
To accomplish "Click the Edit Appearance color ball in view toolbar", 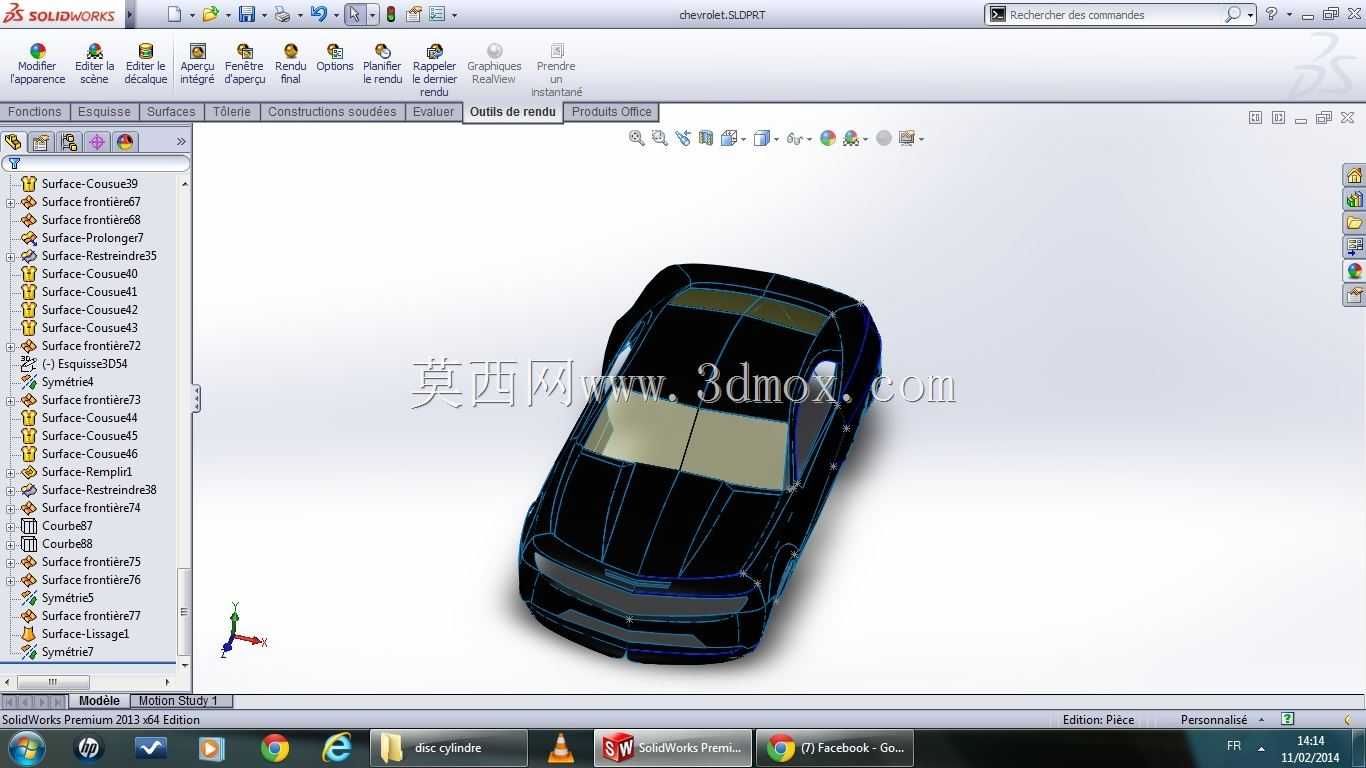I will 828,138.
